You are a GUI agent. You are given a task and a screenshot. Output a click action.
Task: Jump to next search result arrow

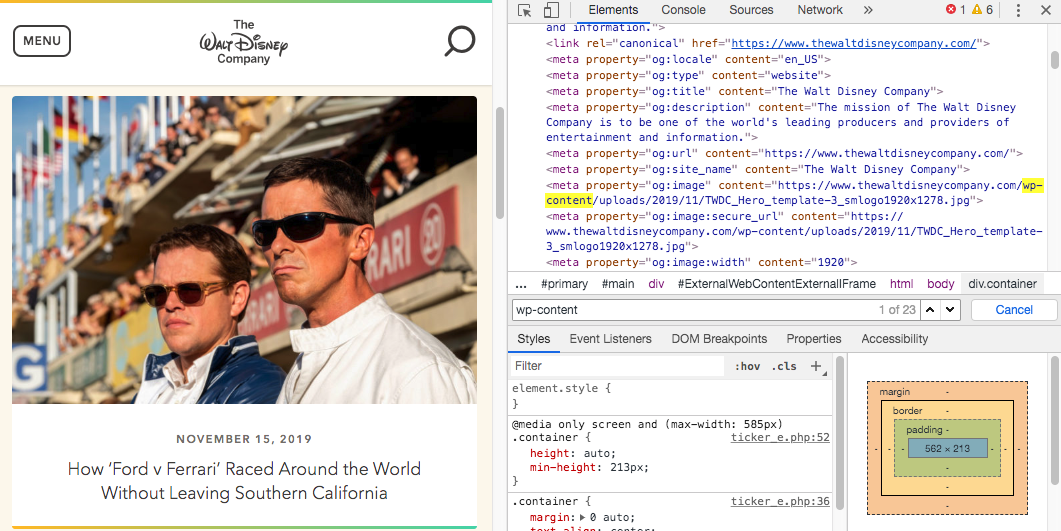(x=951, y=310)
